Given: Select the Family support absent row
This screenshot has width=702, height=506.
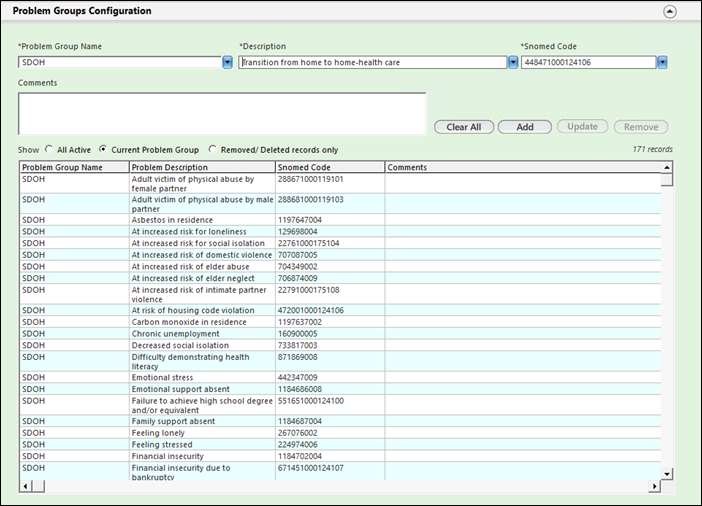Looking at the screenshot, I should pyautogui.click(x=340, y=421).
